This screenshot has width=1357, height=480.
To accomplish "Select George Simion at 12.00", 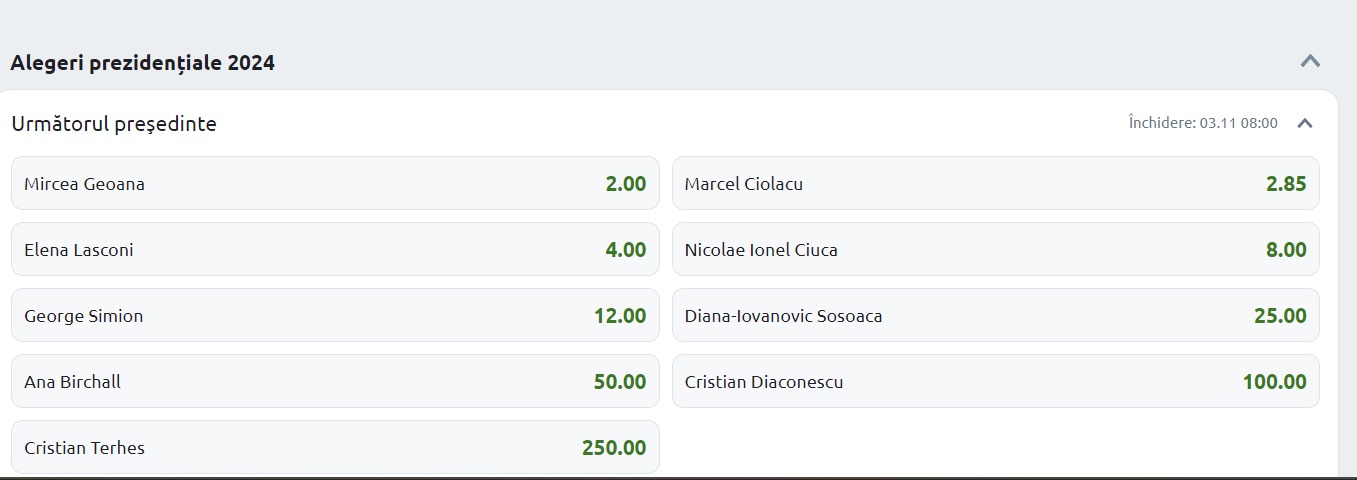I will 335,316.
